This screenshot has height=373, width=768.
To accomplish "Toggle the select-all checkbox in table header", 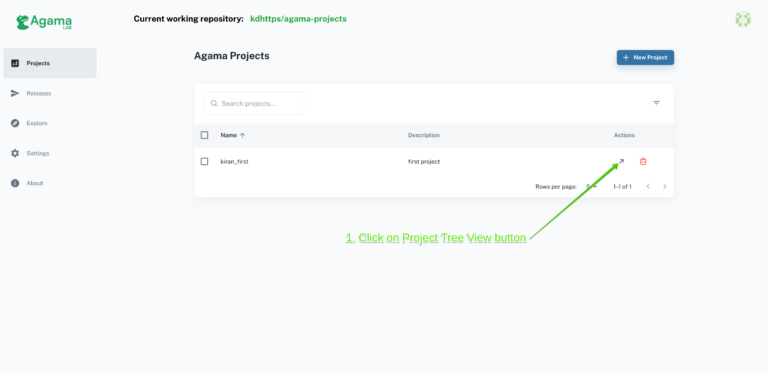I will [x=205, y=135].
